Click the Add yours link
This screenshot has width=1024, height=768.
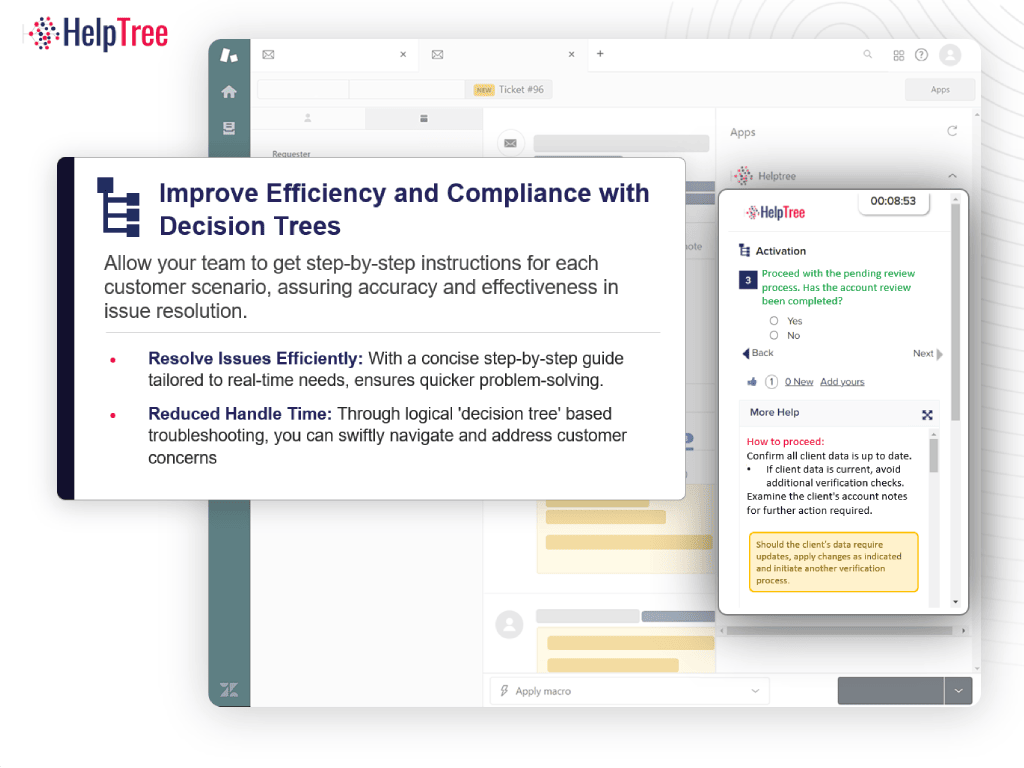tap(842, 382)
